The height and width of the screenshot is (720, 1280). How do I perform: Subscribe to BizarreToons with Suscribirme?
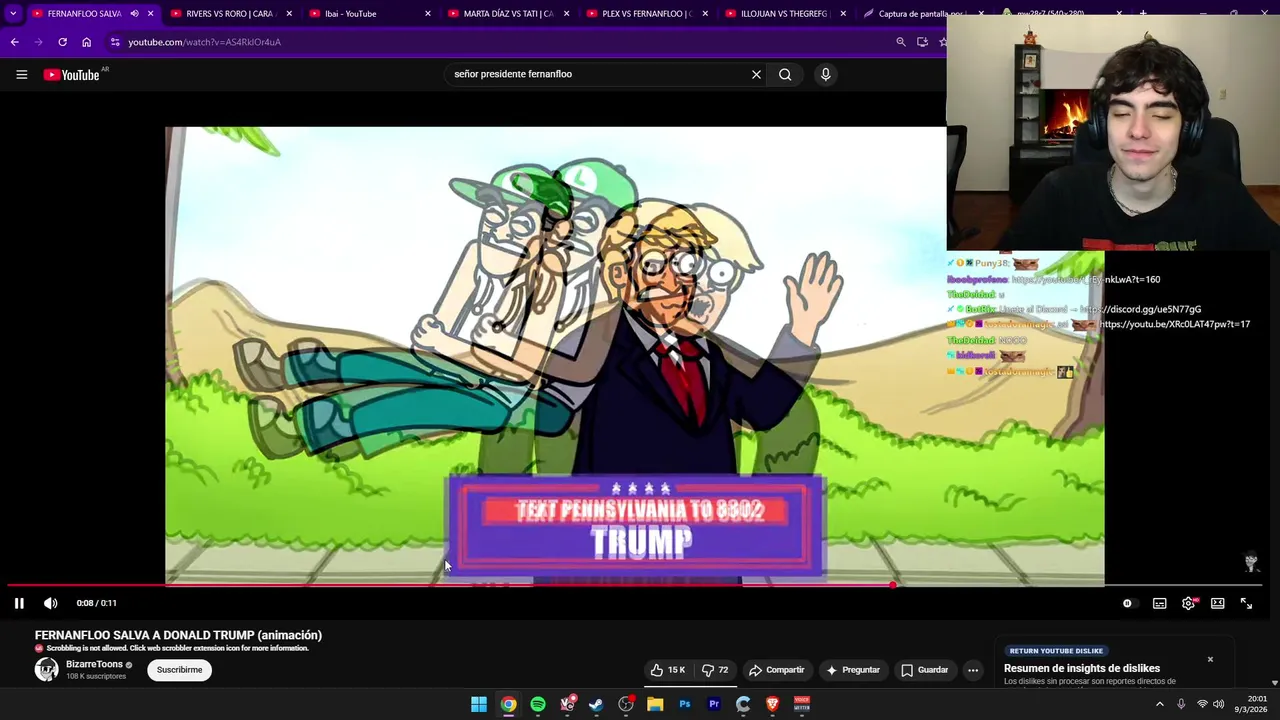179,670
